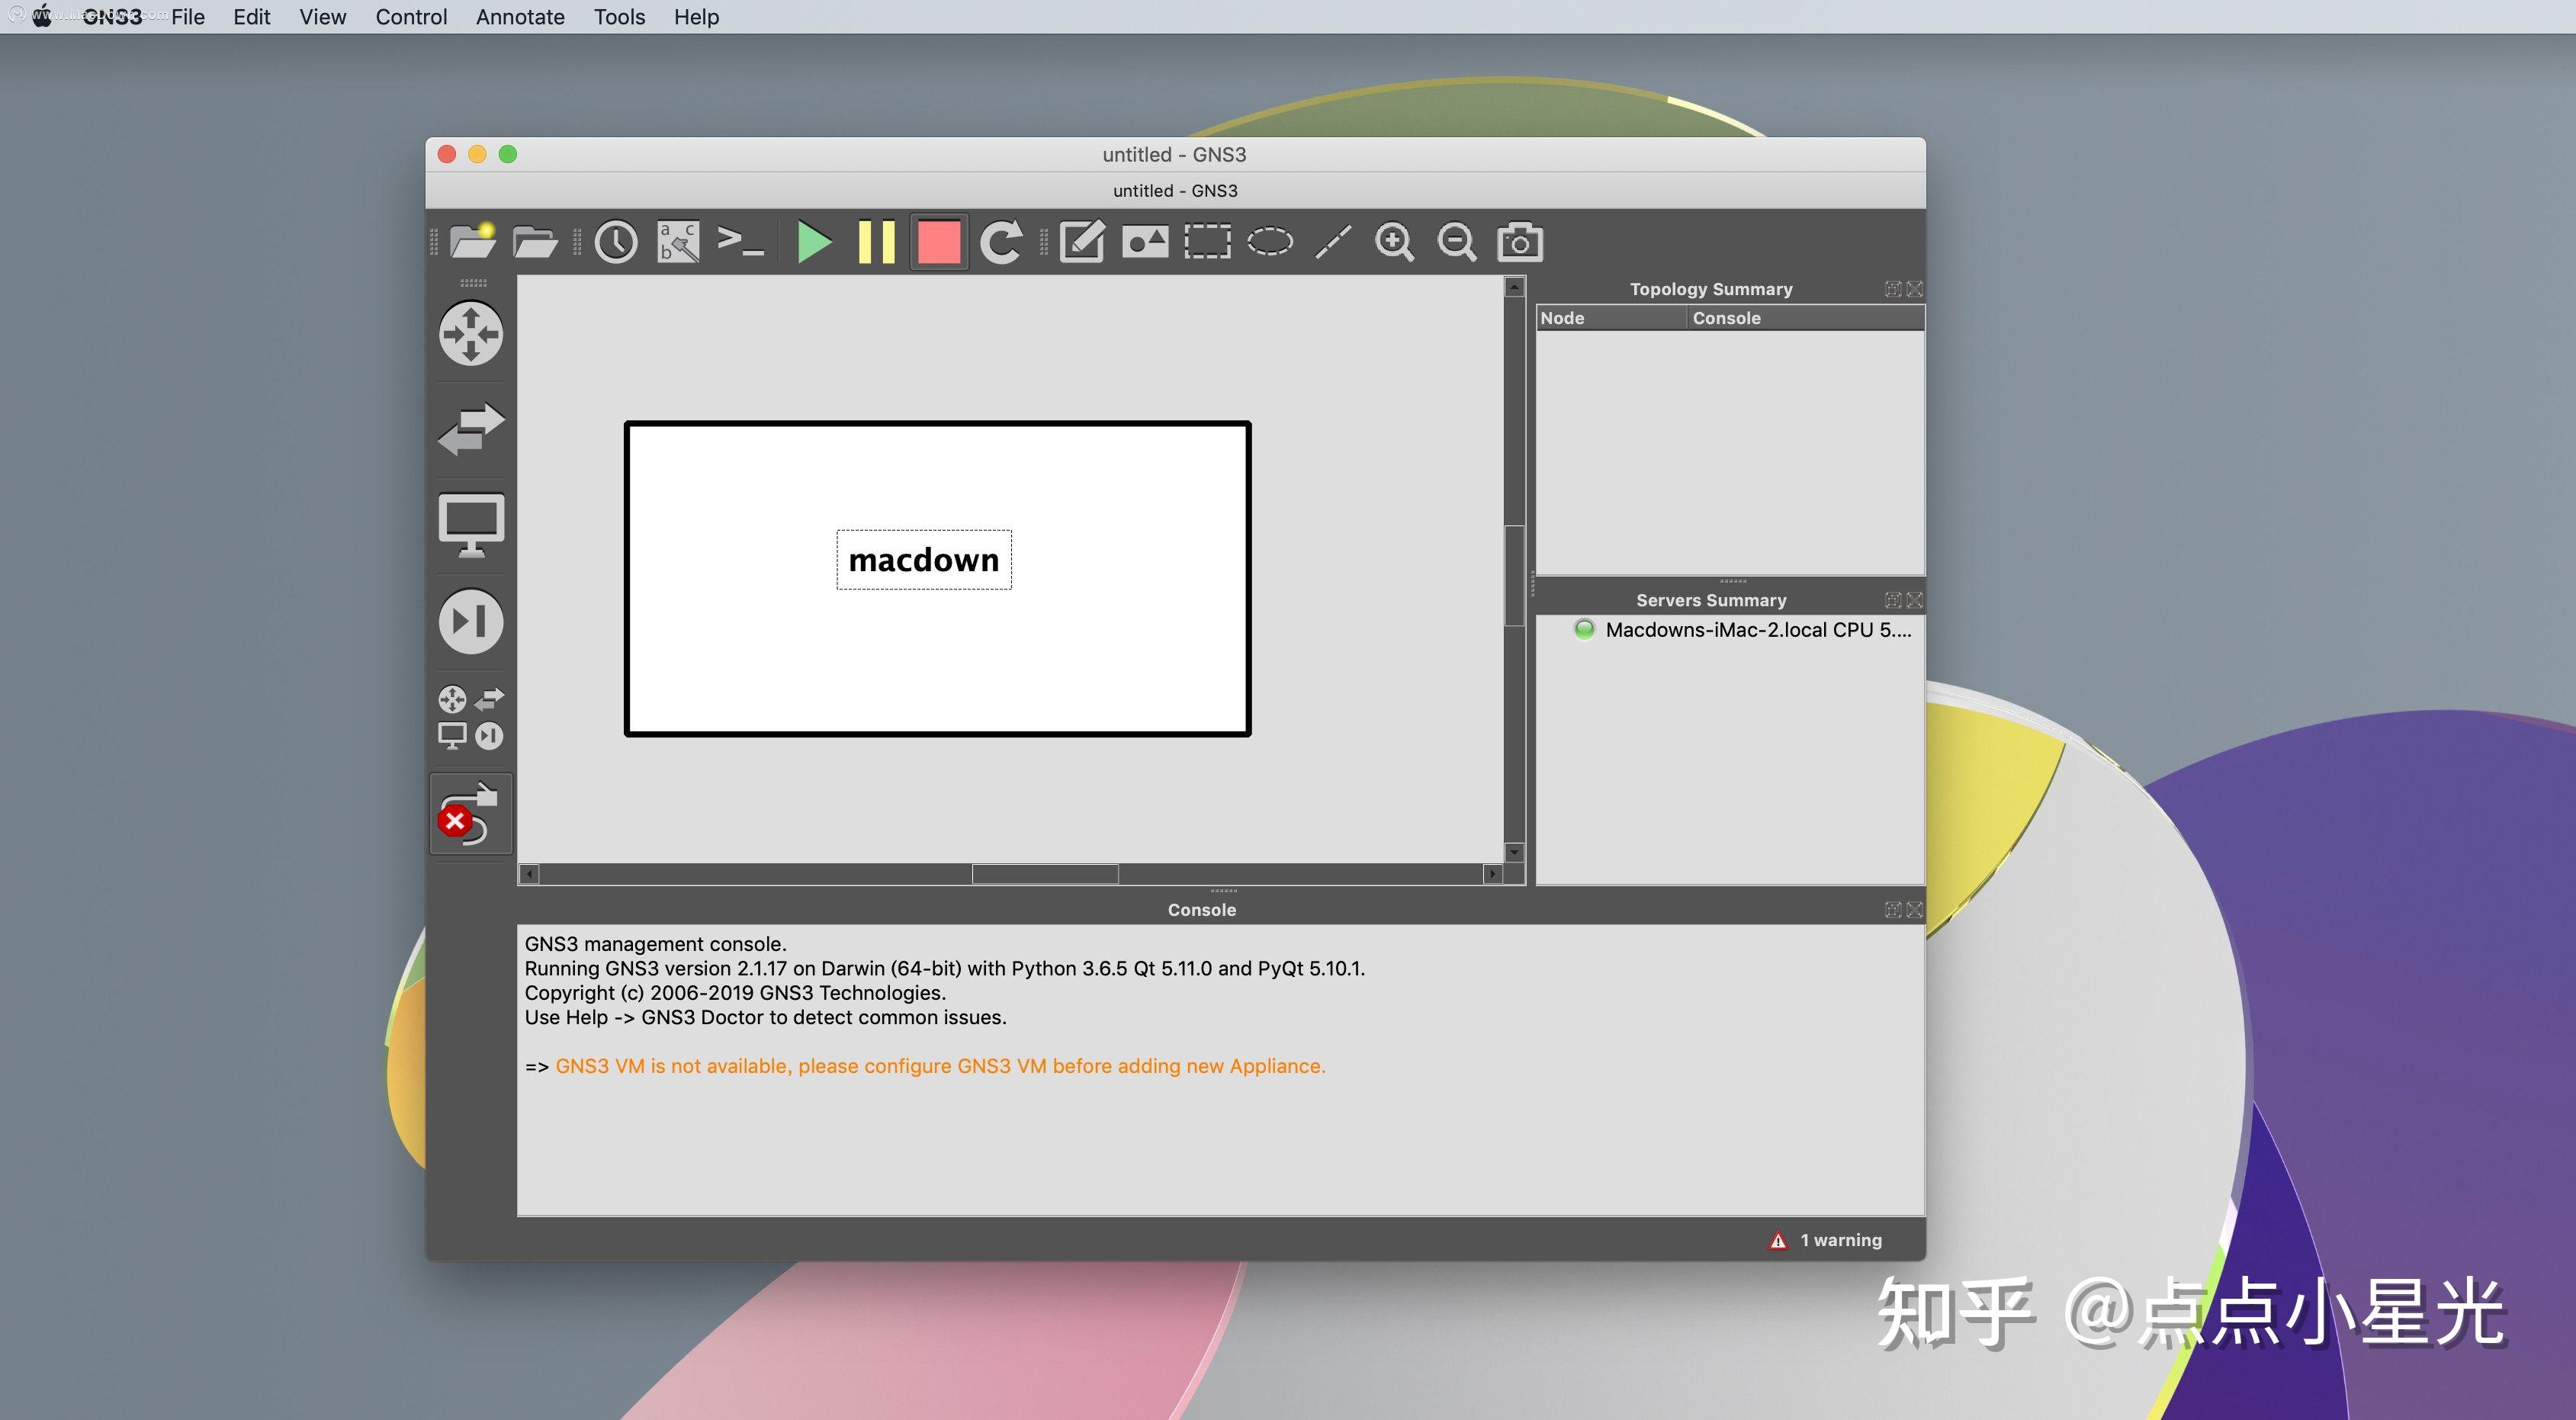Open the Apple system menu

42,16
